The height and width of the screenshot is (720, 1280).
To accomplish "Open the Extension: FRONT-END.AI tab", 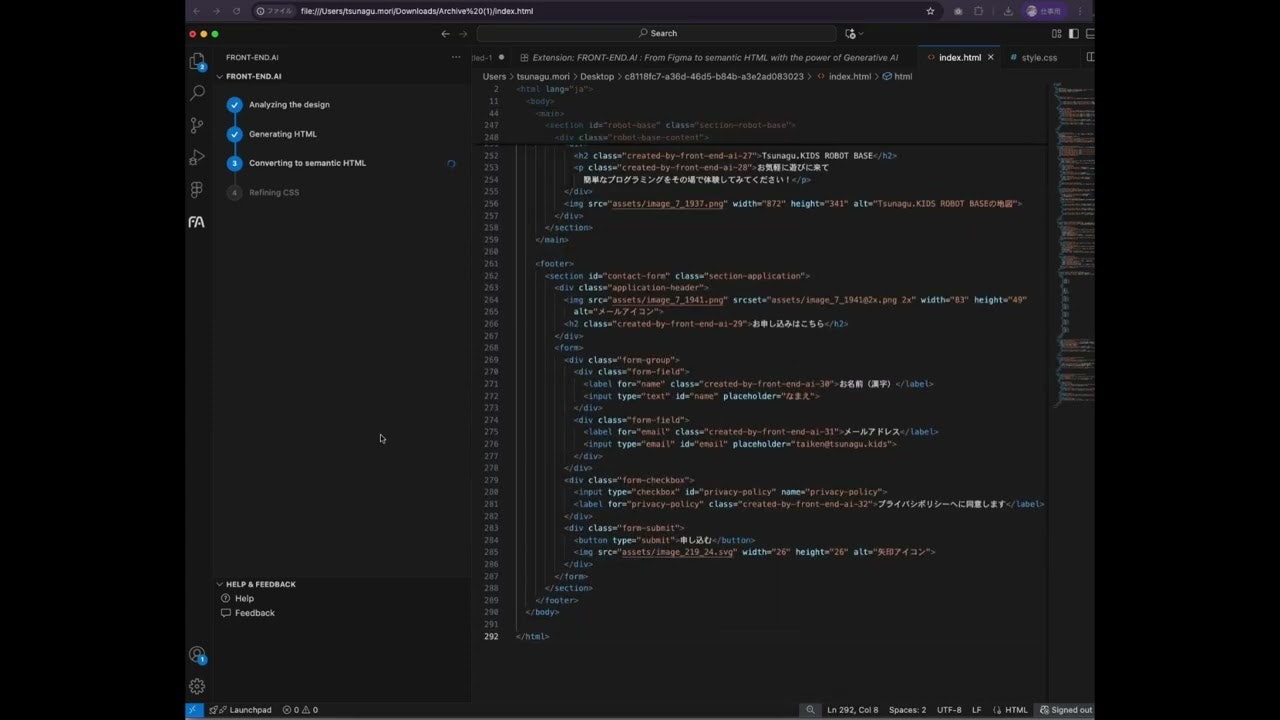I will pyautogui.click(x=710, y=57).
